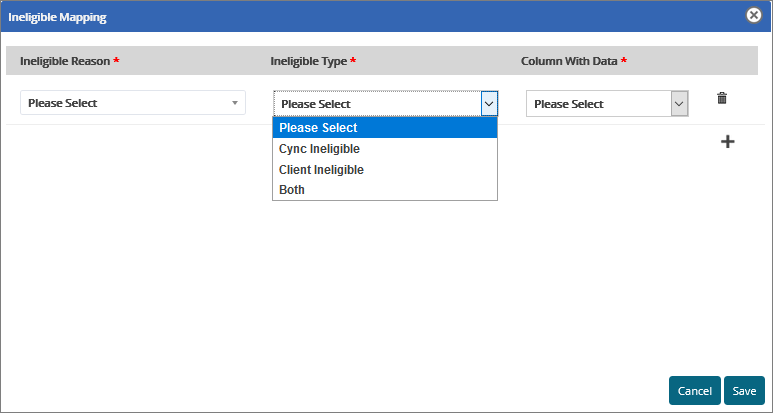Click the small arrow in the Ineligible Reason field
The width and height of the screenshot is (773, 413).
(235, 103)
